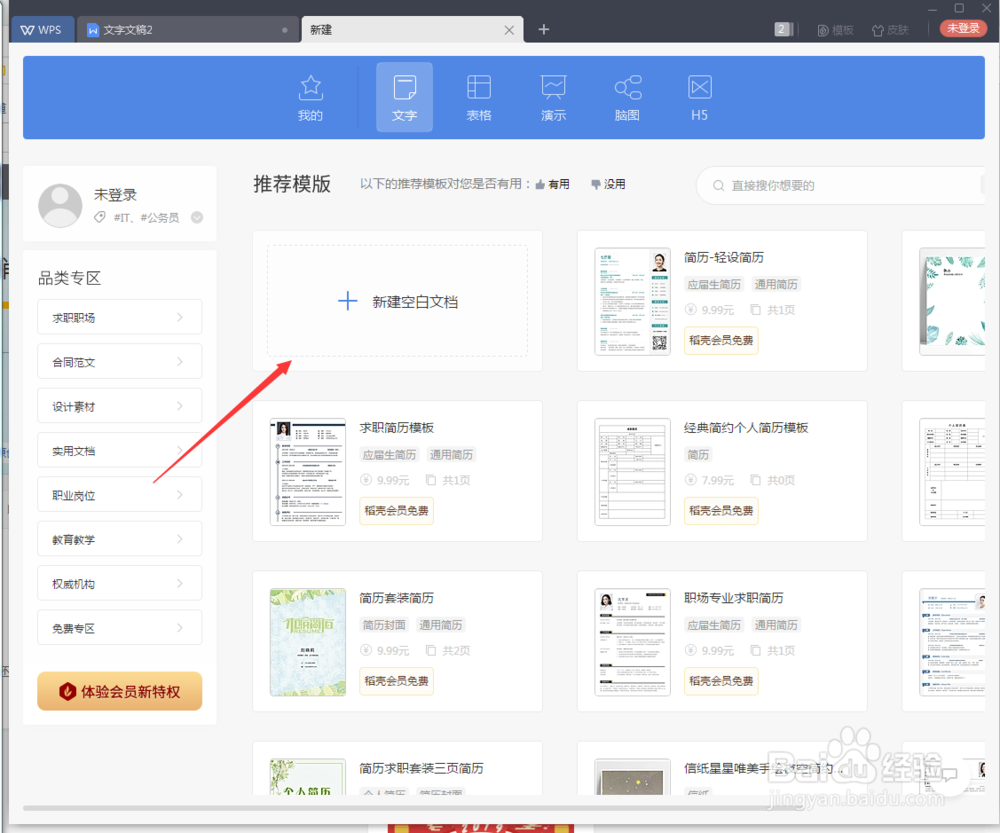Select the 演示 presentation icon
The width and height of the screenshot is (1000, 833).
tap(553, 98)
